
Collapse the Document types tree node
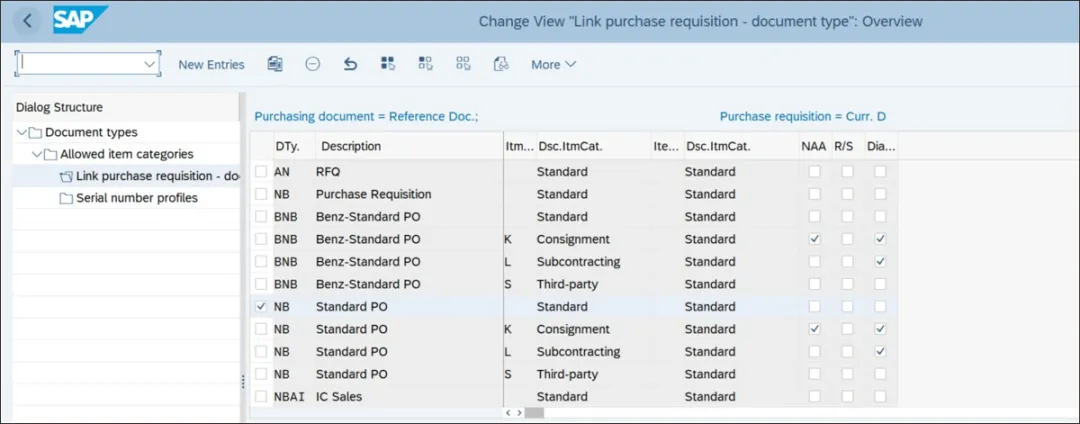click(x=21, y=132)
